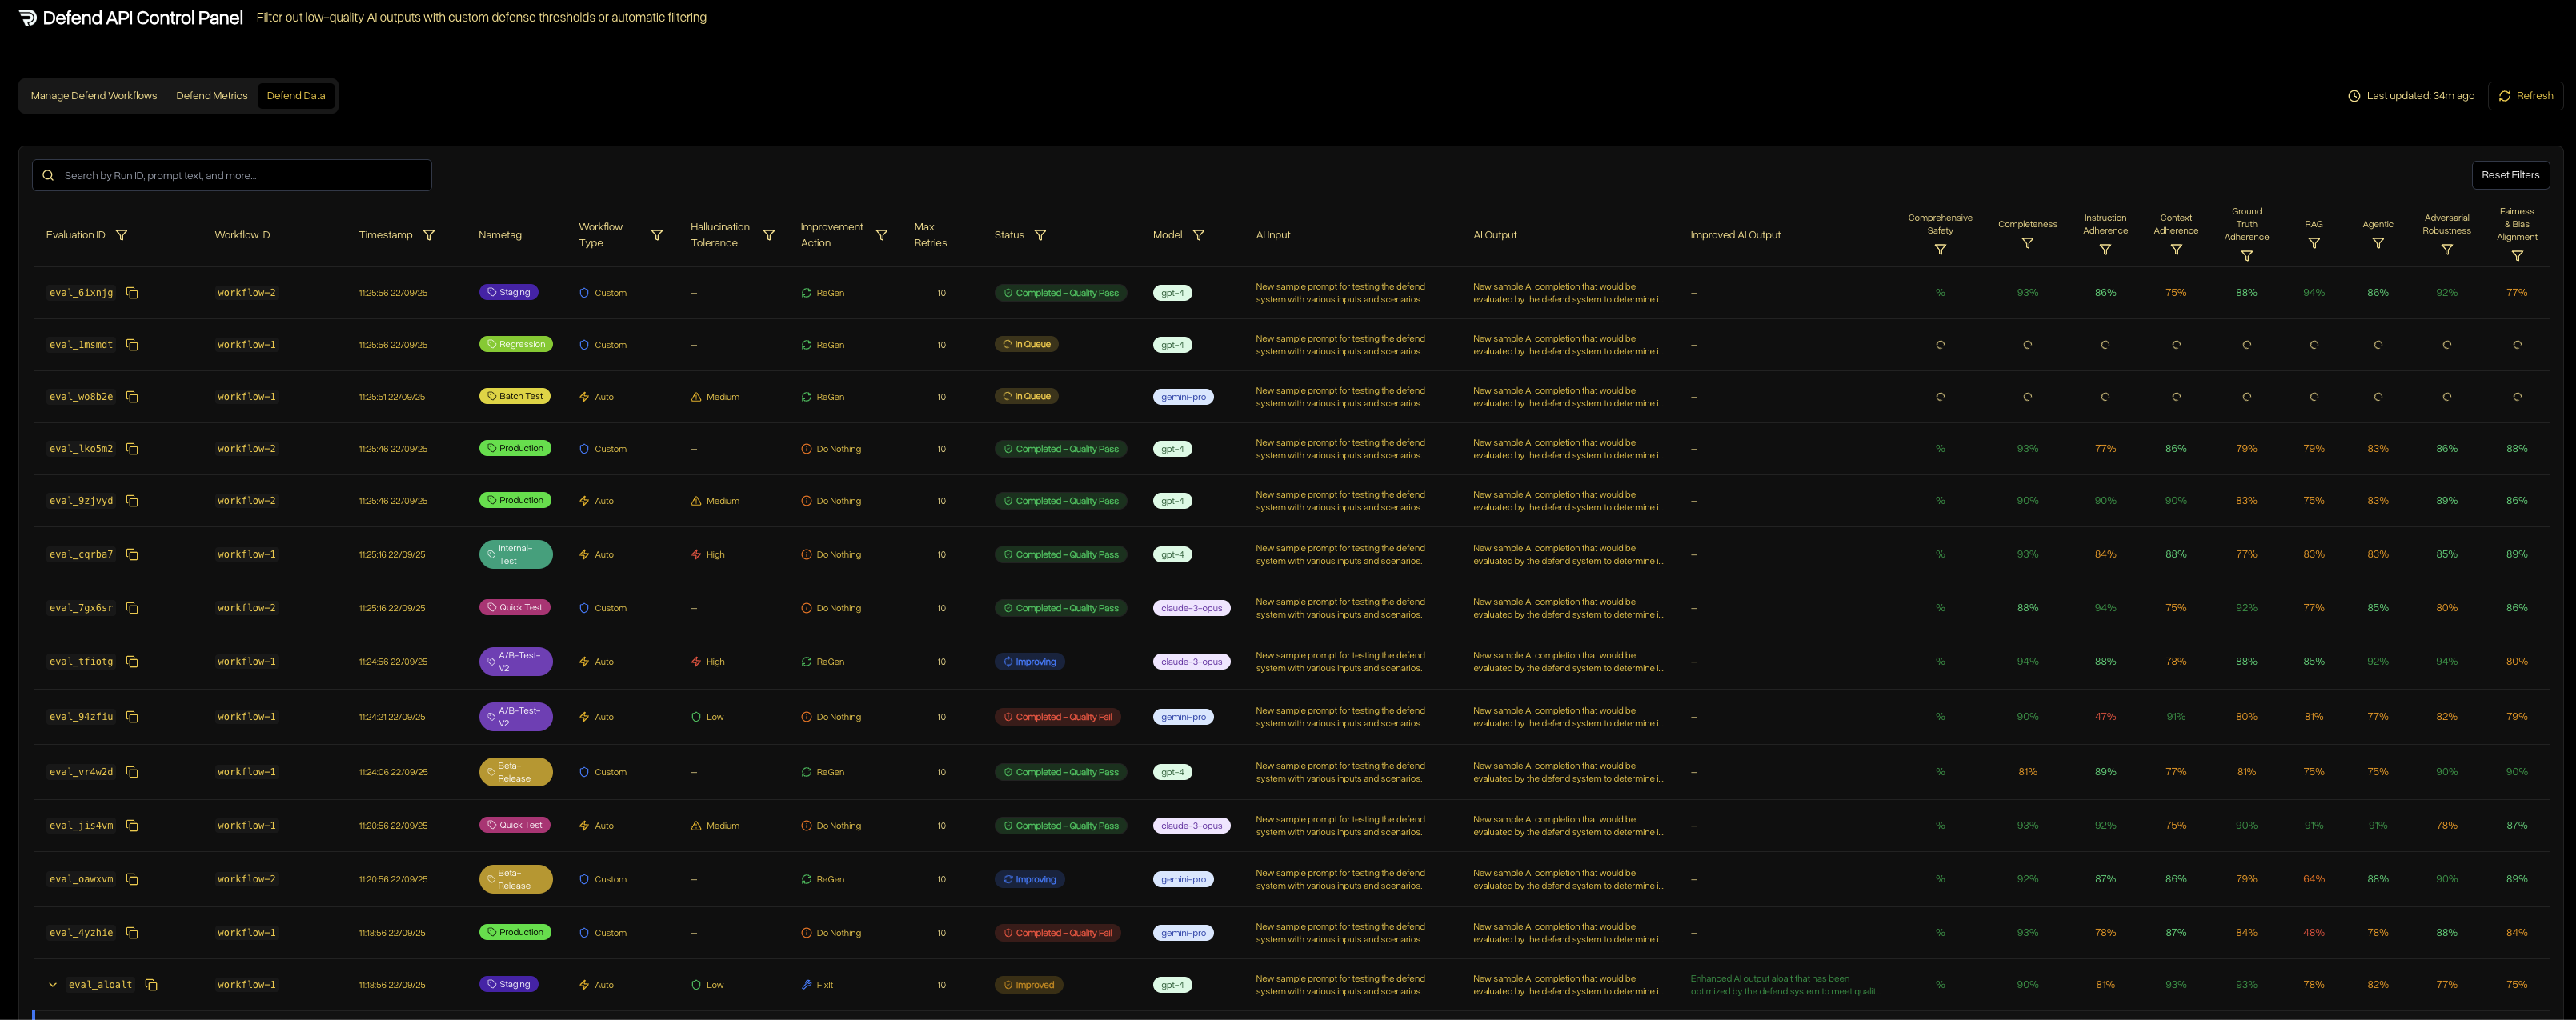Collapse the expanded eval_aloalt row
This screenshot has height=1020, width=2576.
52,984
